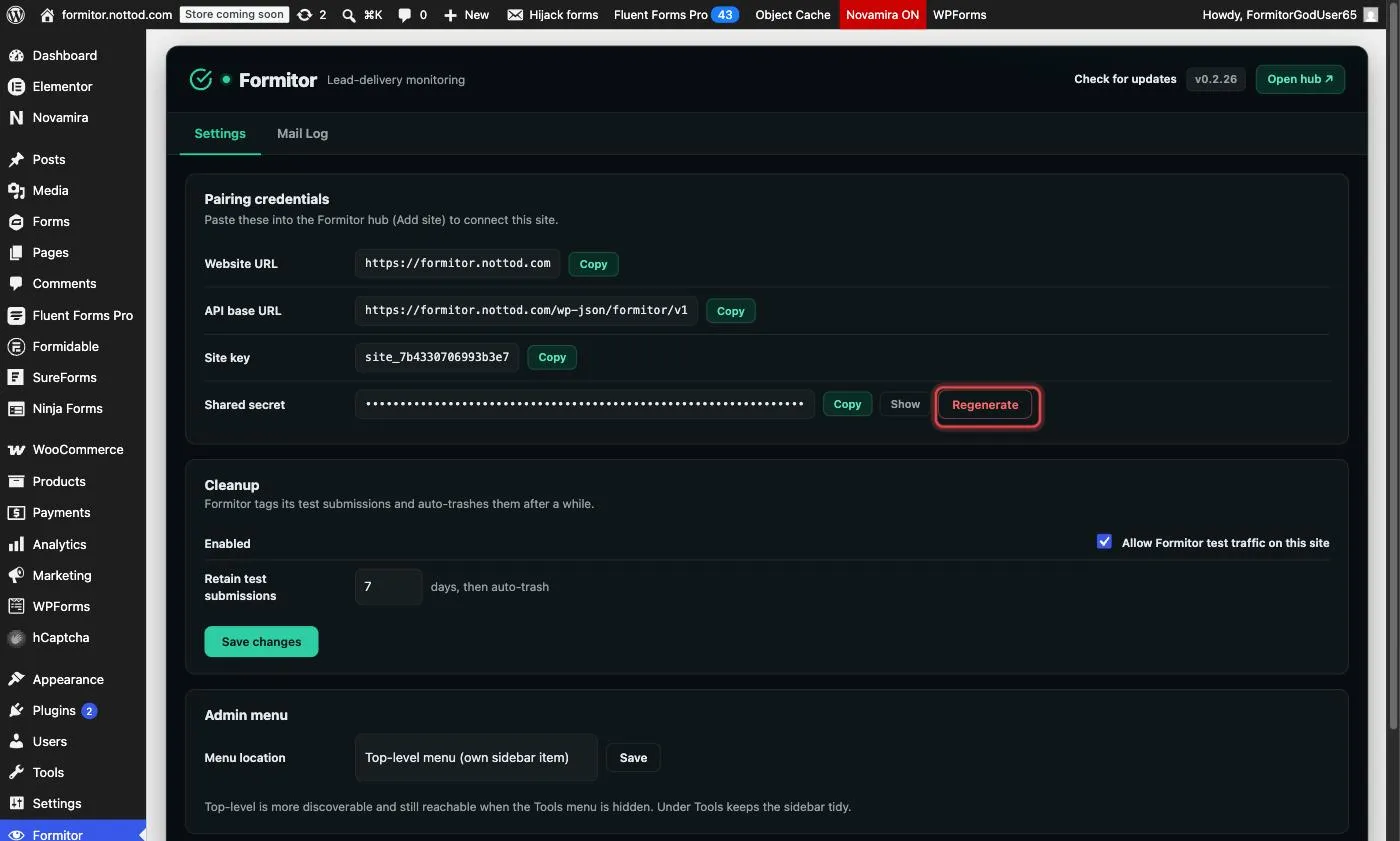The height and width of the screenshot is (841, 1400).
Task: Click the Retain test submissions days field
Action: click(x=388, y=586)
